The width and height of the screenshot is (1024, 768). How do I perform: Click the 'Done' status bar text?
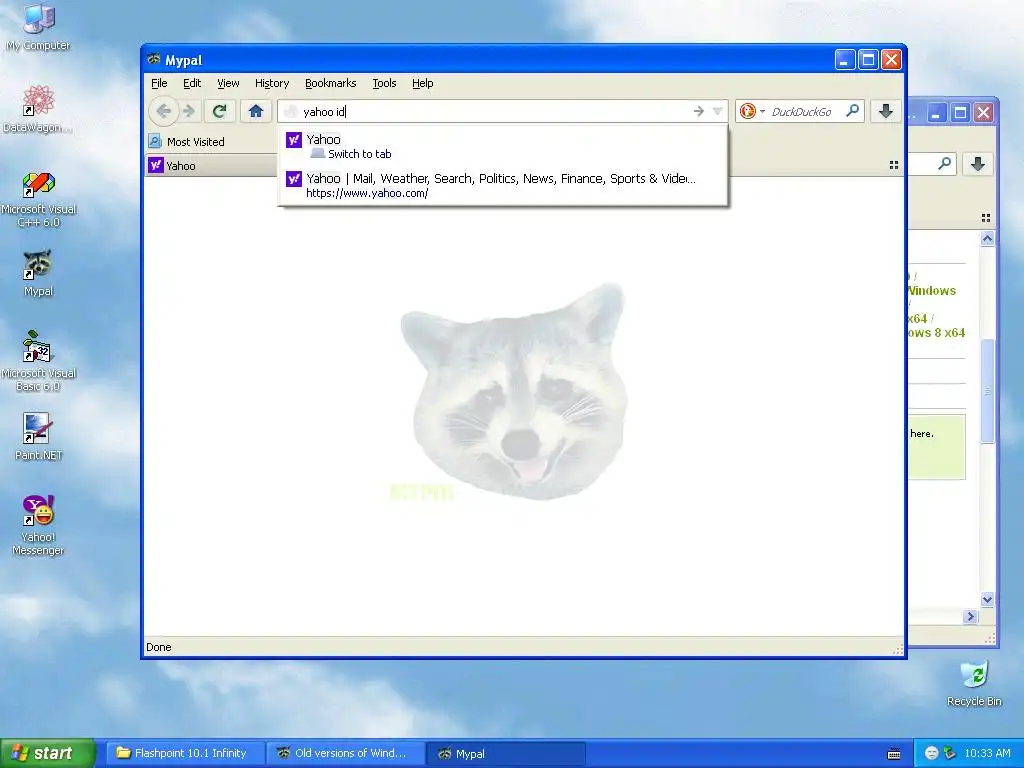pos(159,647)
